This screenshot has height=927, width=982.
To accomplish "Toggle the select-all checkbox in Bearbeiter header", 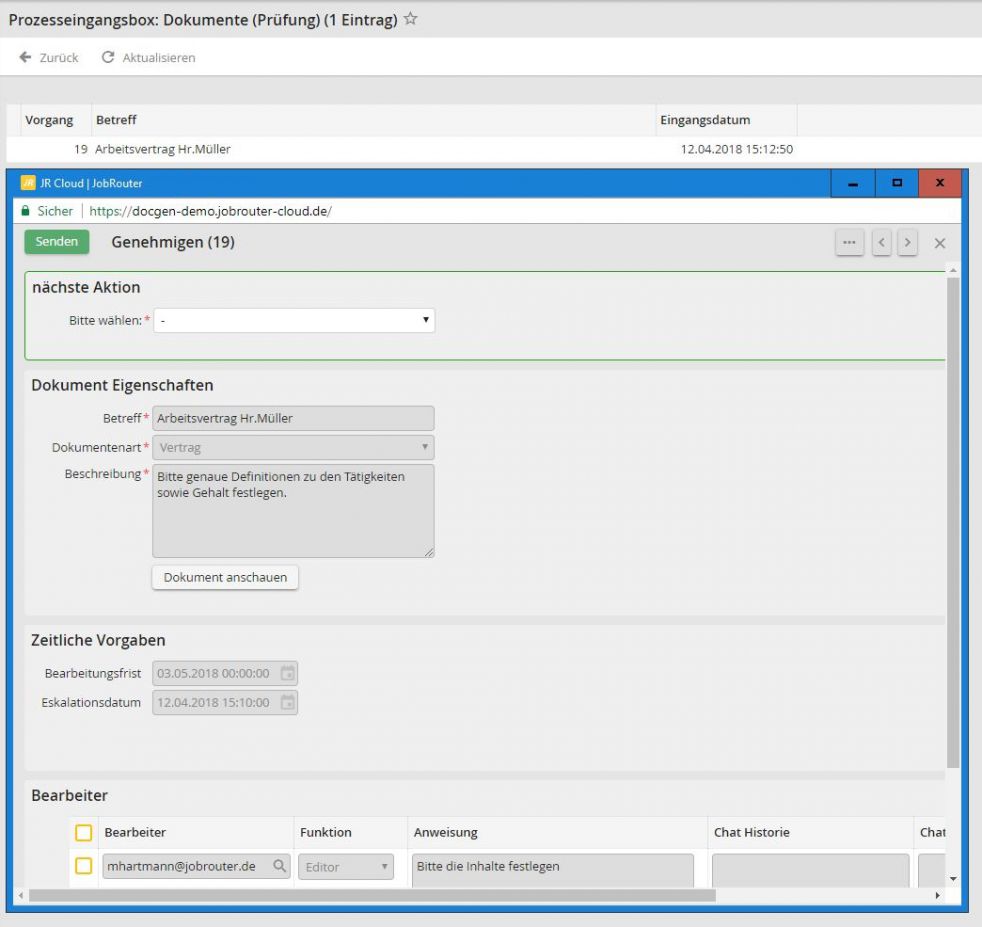I will coord(84,833).
